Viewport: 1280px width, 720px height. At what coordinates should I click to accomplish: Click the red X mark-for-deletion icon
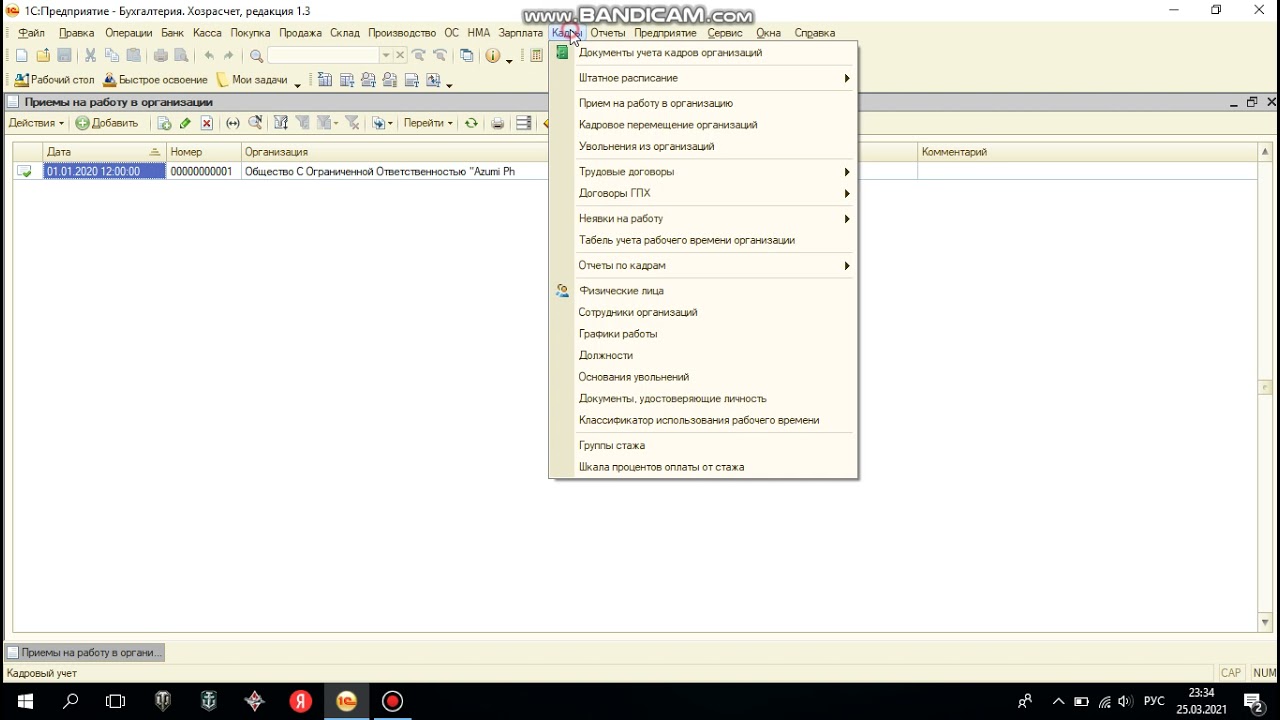(207, 123)
